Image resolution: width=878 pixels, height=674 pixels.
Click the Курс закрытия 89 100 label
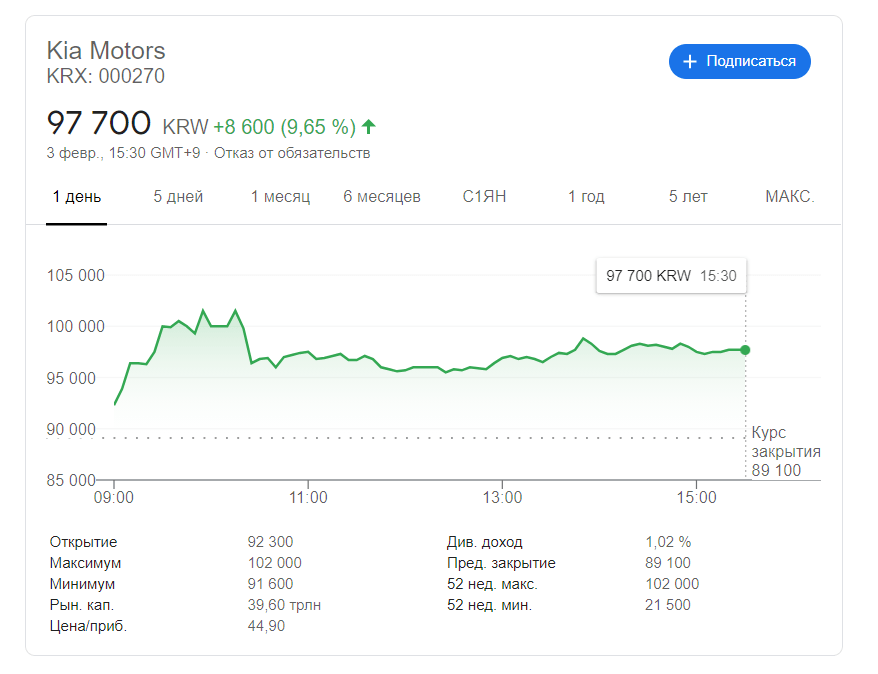(x=786, y=451)
